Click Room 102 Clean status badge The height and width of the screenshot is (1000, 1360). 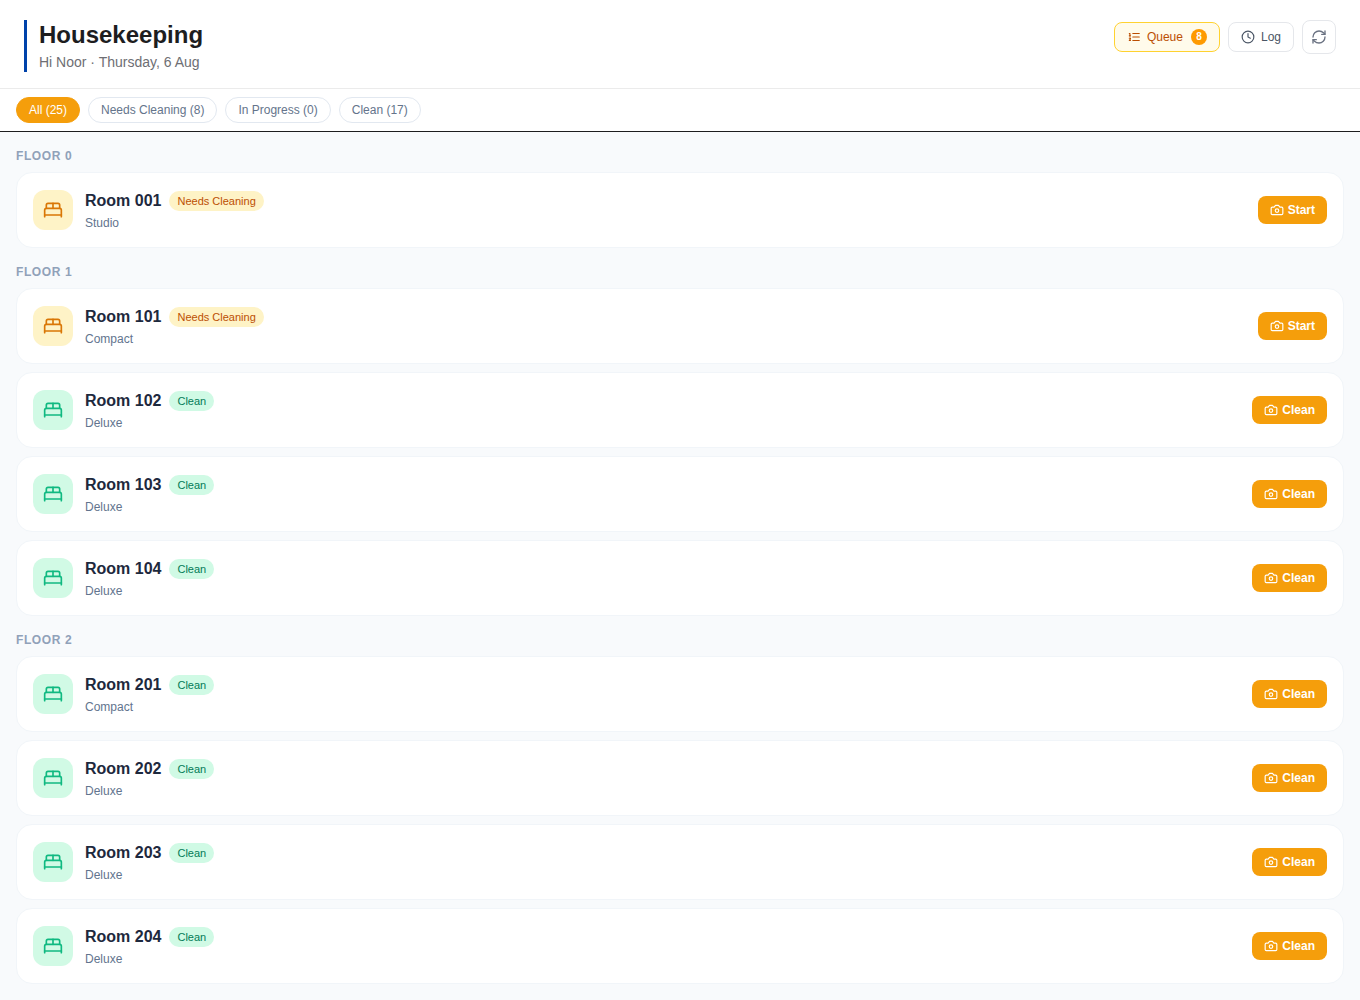(x=192, y=401)
